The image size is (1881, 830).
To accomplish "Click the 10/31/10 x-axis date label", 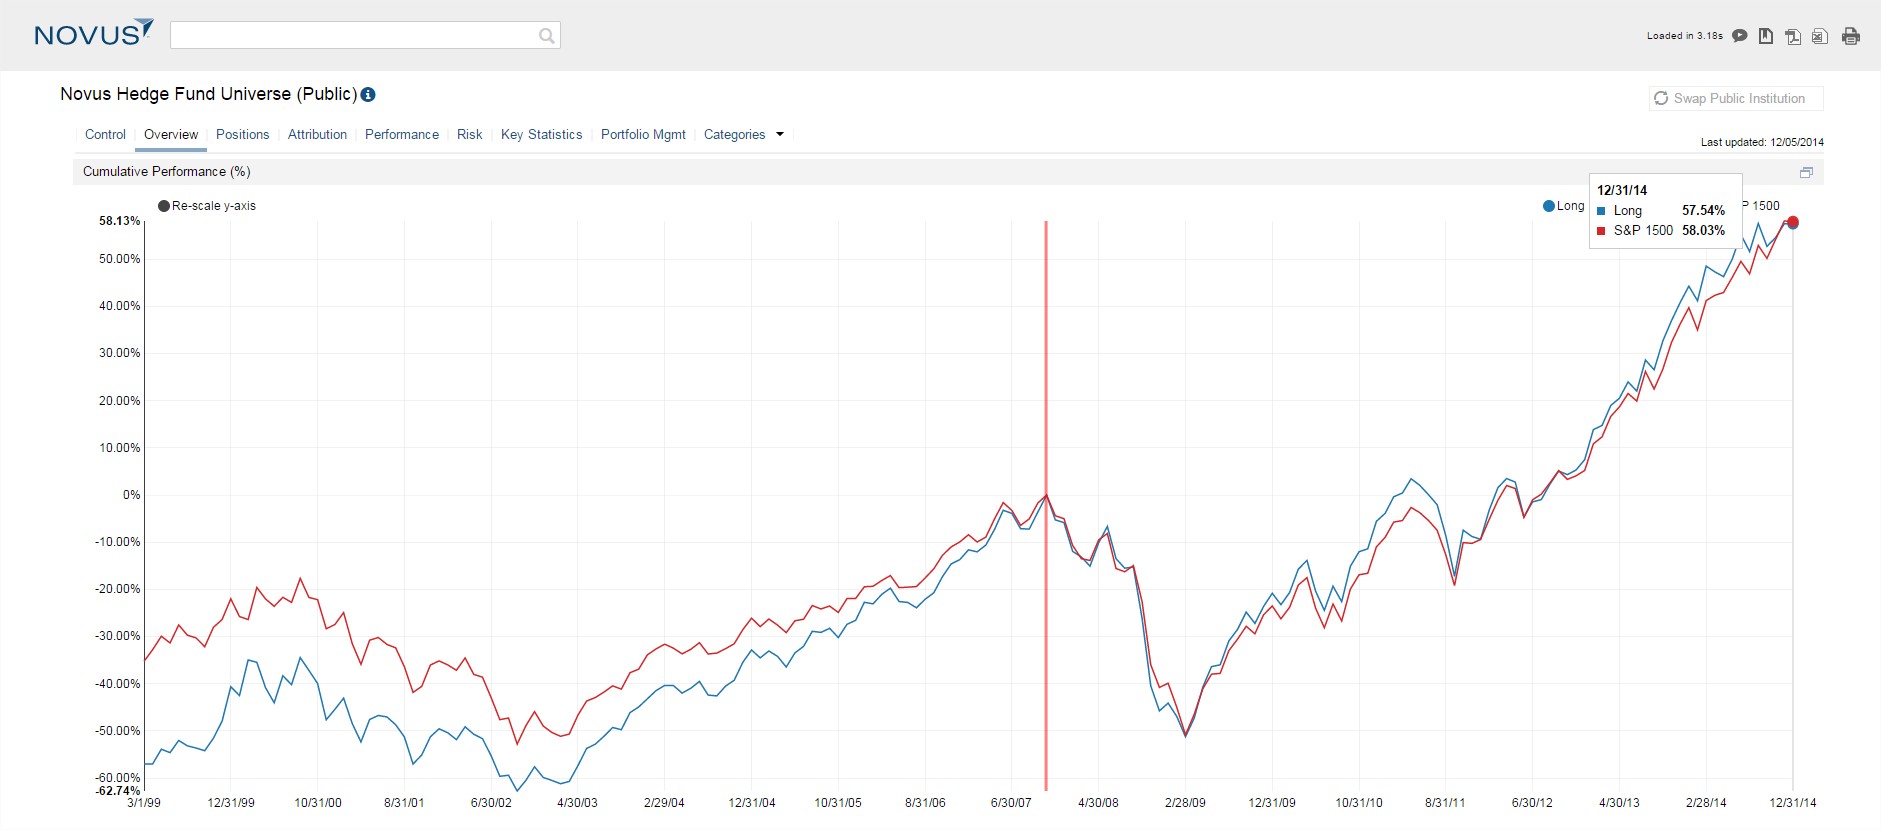I will pos(1359,803).
